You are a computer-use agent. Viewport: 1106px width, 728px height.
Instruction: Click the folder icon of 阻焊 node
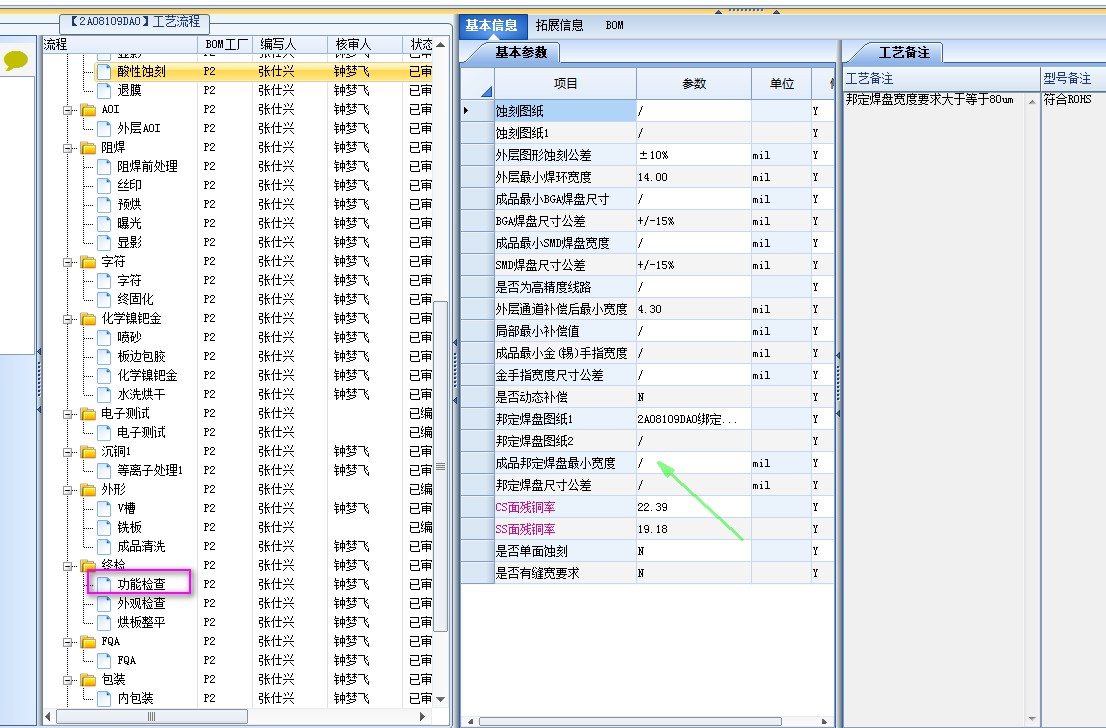[x=88, y=147]
